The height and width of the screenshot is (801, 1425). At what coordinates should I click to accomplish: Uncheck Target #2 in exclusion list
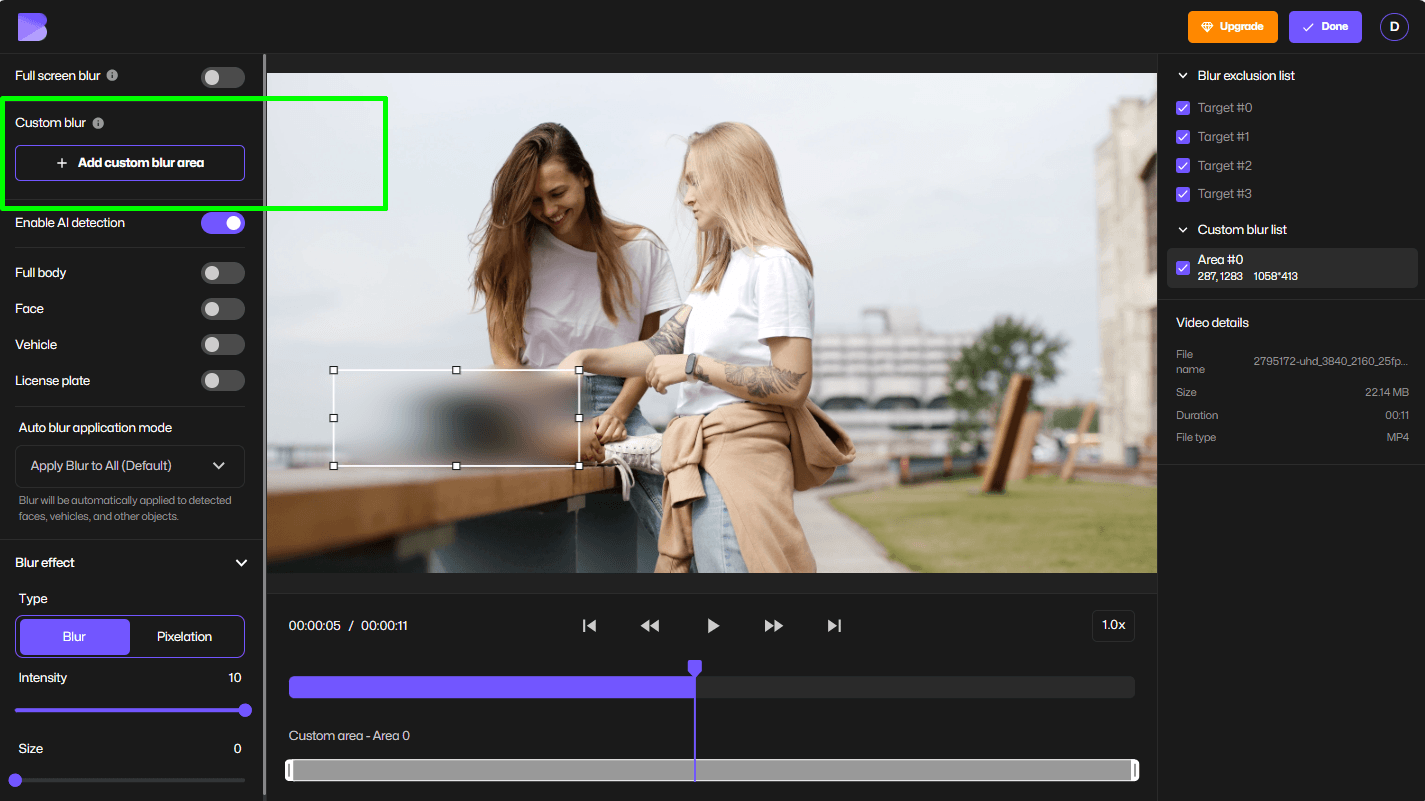click(1183, 166)
